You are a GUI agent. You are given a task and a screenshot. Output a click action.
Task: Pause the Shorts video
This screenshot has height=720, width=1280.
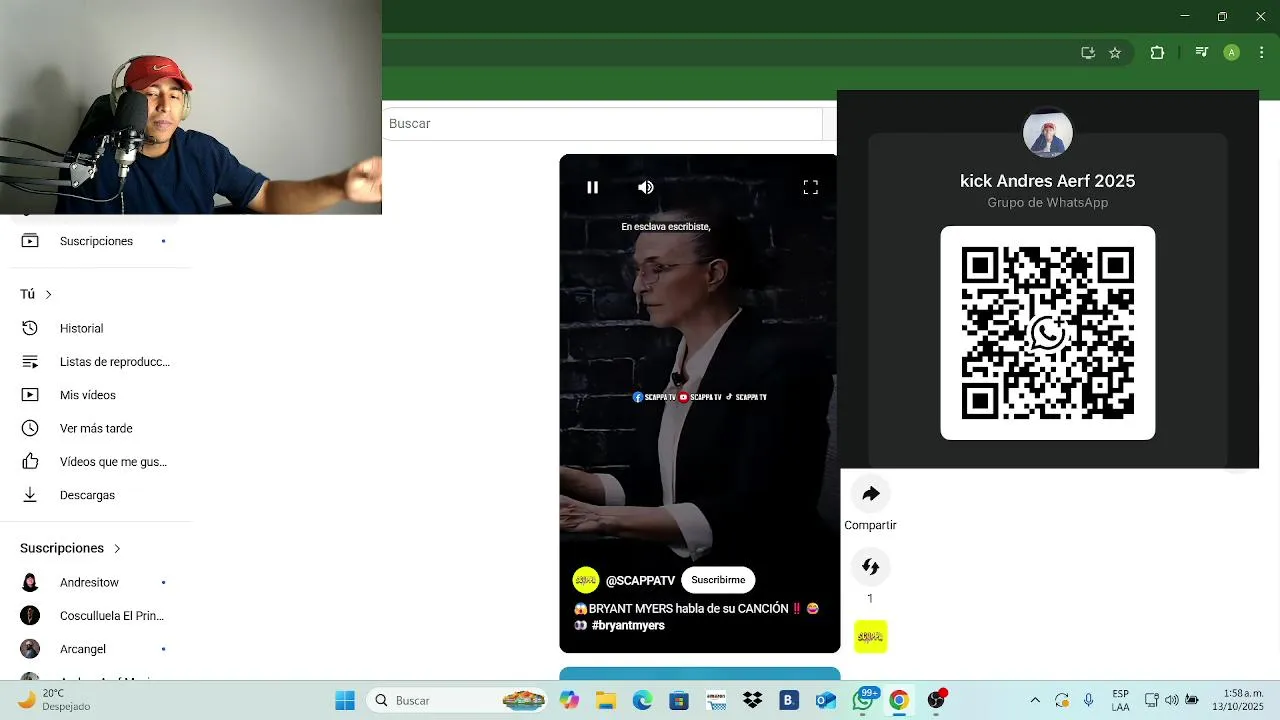coord(592,187)
